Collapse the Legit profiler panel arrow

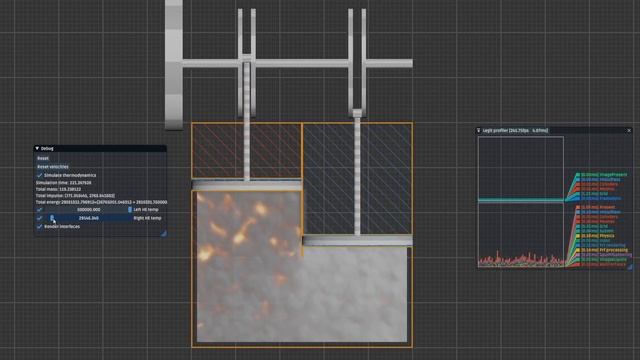478,131
